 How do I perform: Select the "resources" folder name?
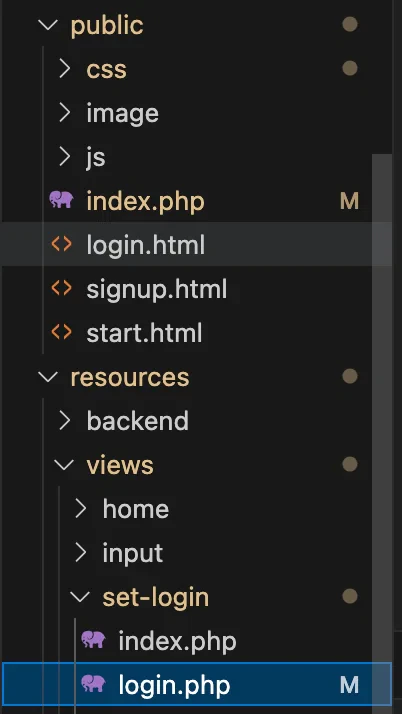coord(130,377)
